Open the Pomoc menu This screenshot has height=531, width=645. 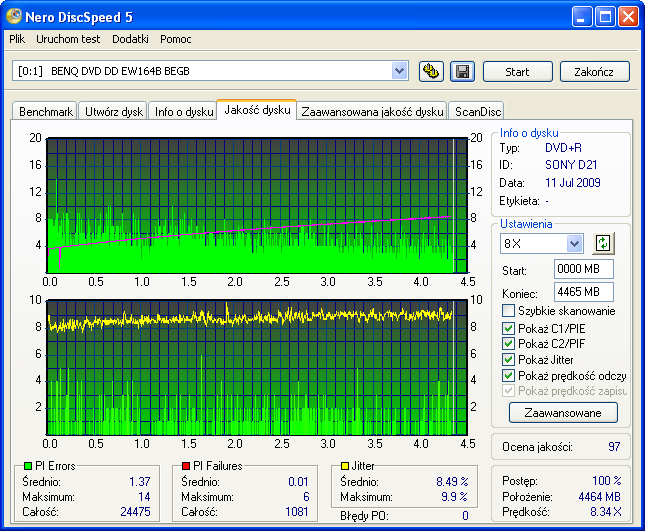pos(176,39)
